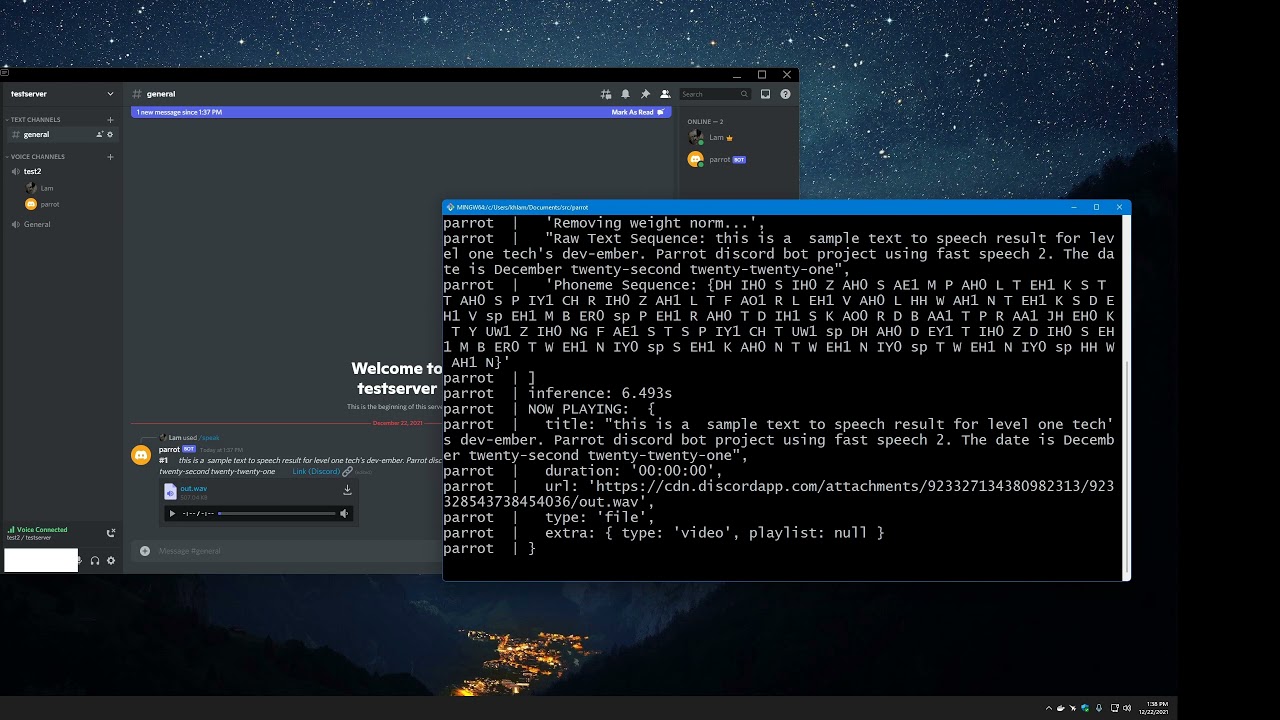Click the plus to create text channel
This screenshot has width=1280, height=720.
point(110,120)
